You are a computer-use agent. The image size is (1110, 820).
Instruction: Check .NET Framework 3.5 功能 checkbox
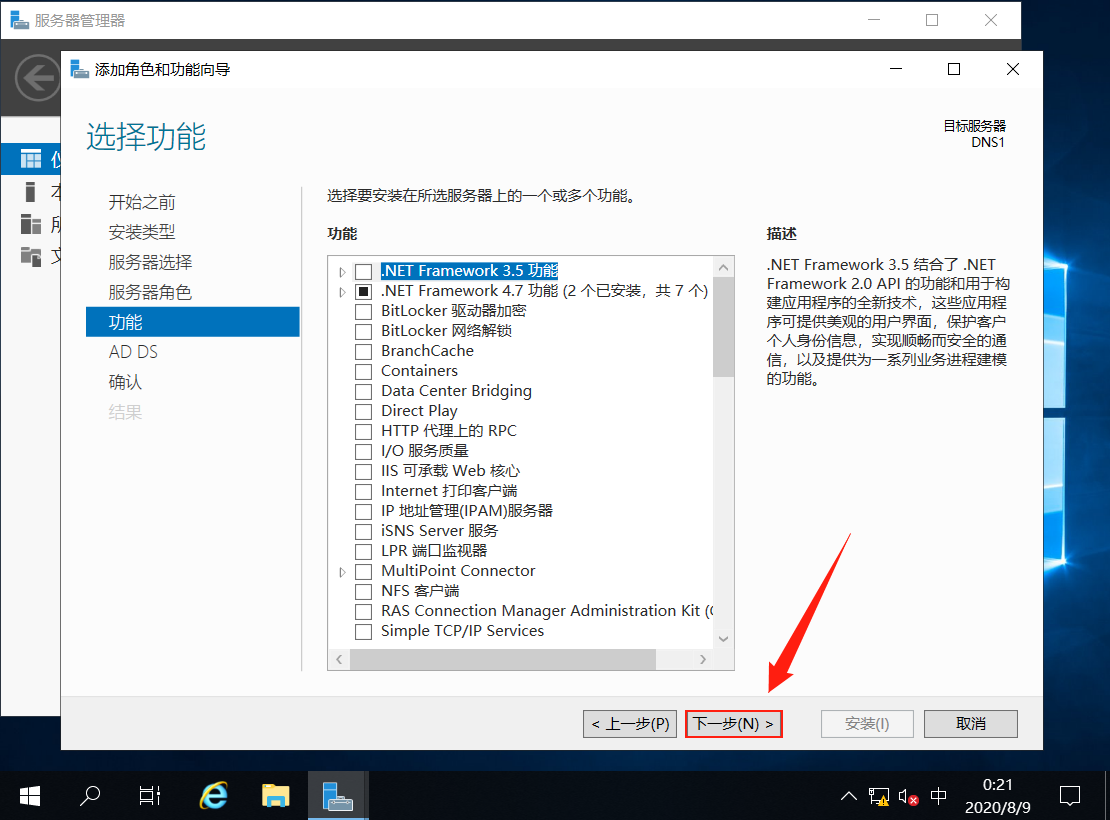point(363,271)
